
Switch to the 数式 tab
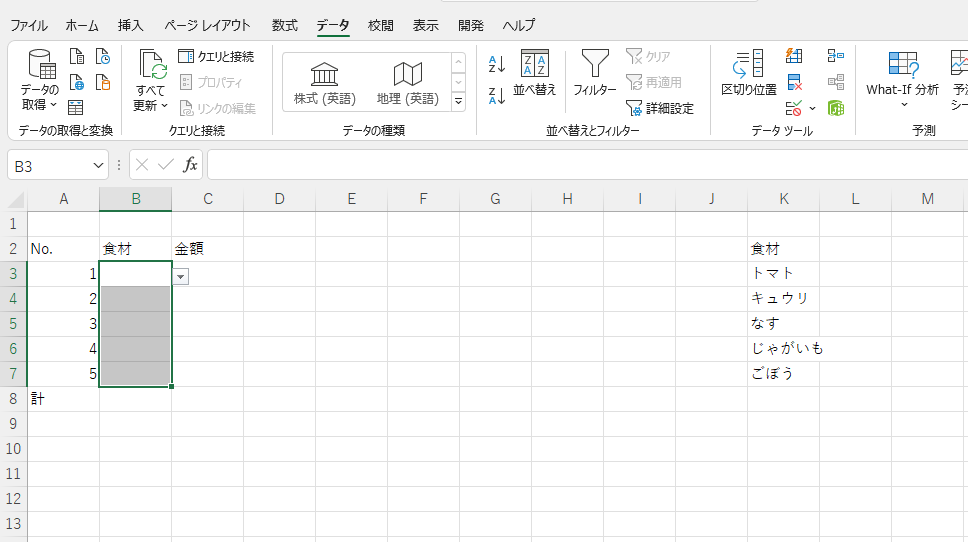pos(285,25)
